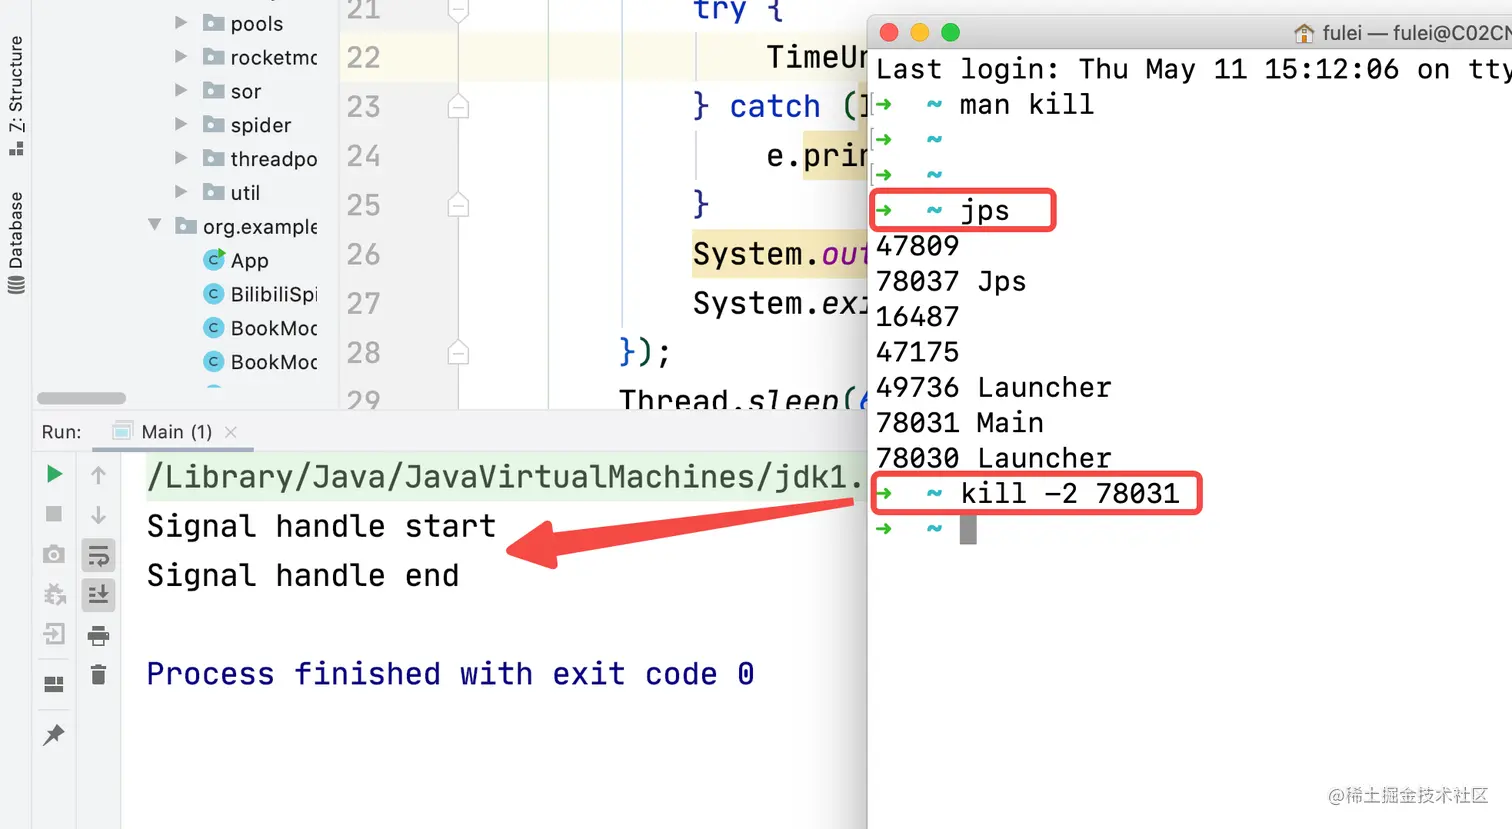Click the exit/login arrow icon in Run toolbar
The width and height of the screenshot is (1512, 829).
pos(54,634)
